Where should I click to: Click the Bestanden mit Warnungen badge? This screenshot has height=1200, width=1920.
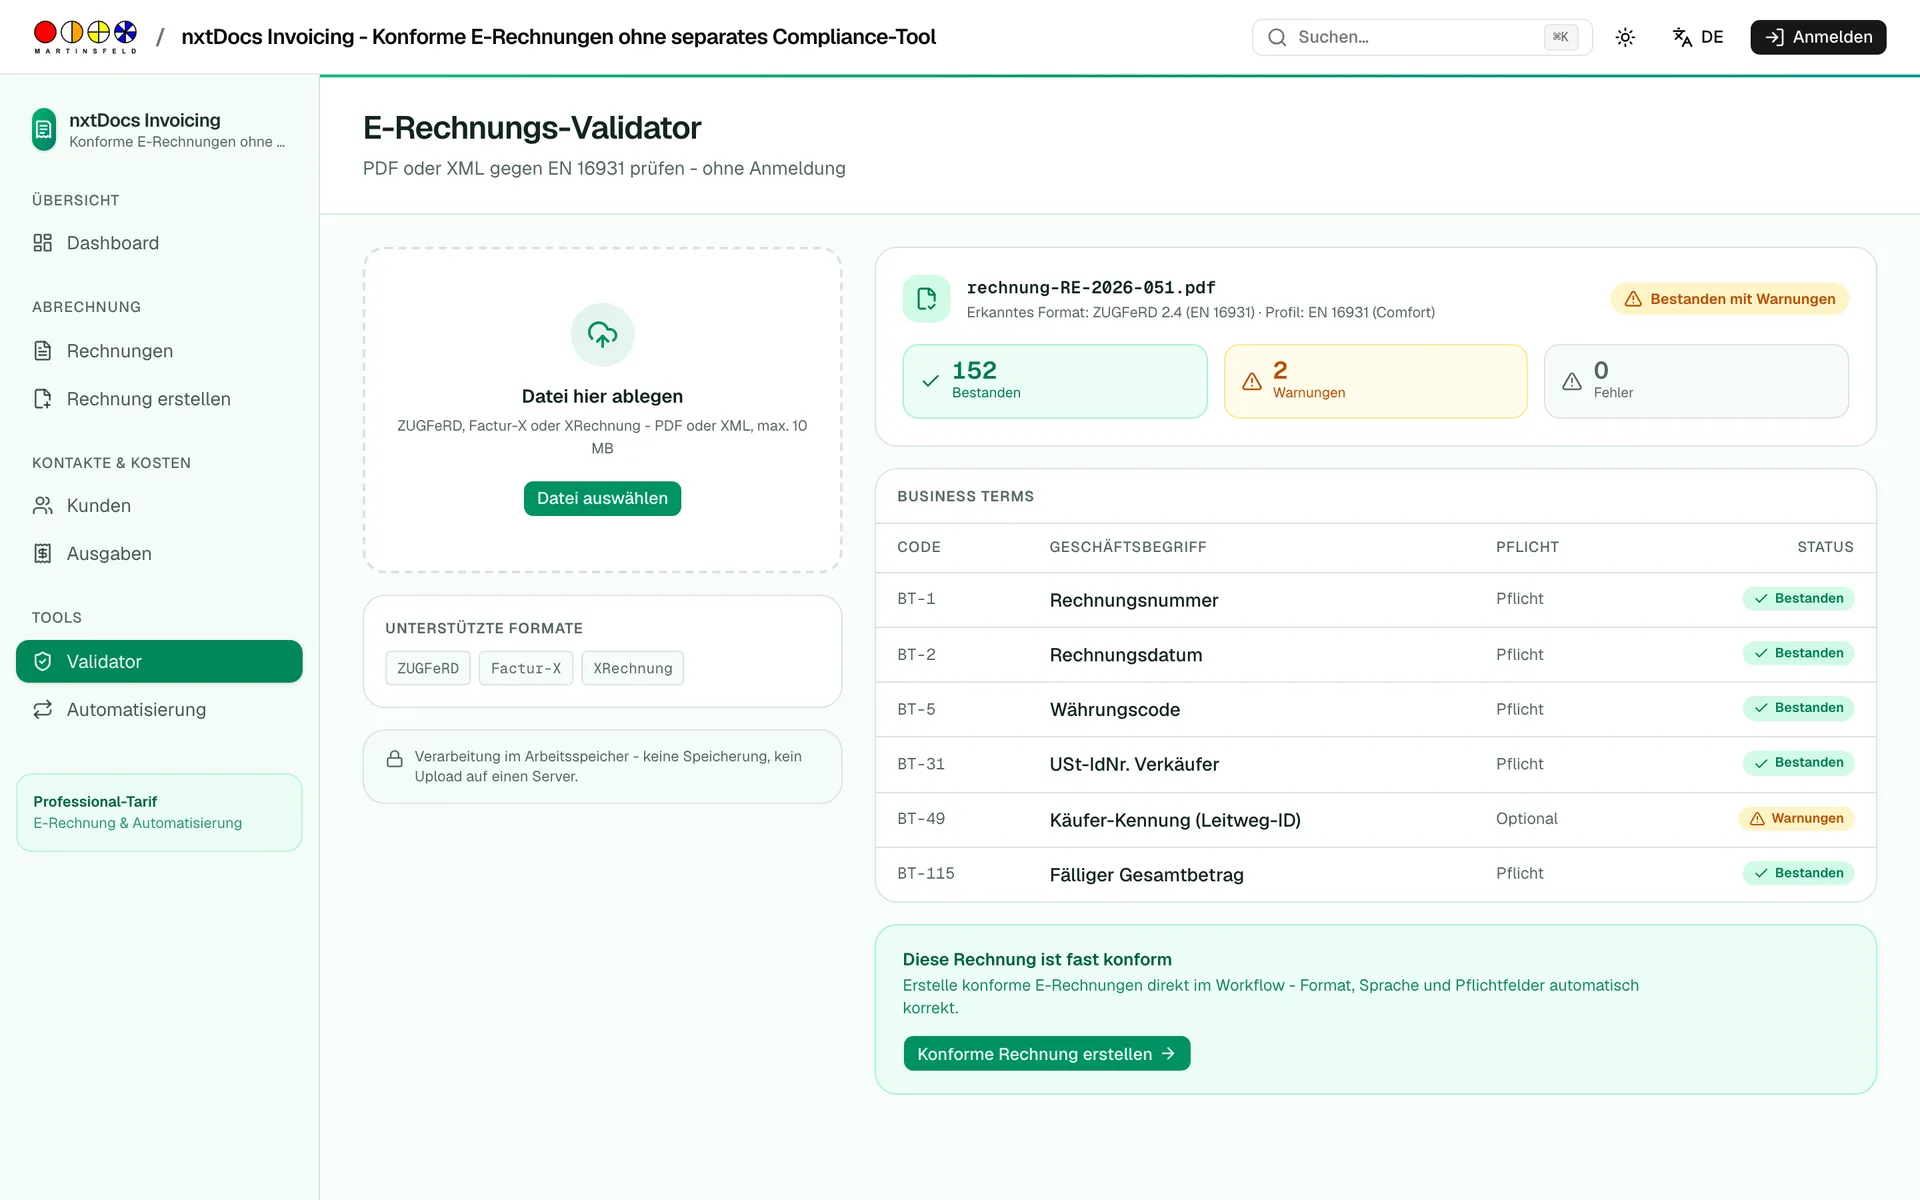[x=1729, y=299]
